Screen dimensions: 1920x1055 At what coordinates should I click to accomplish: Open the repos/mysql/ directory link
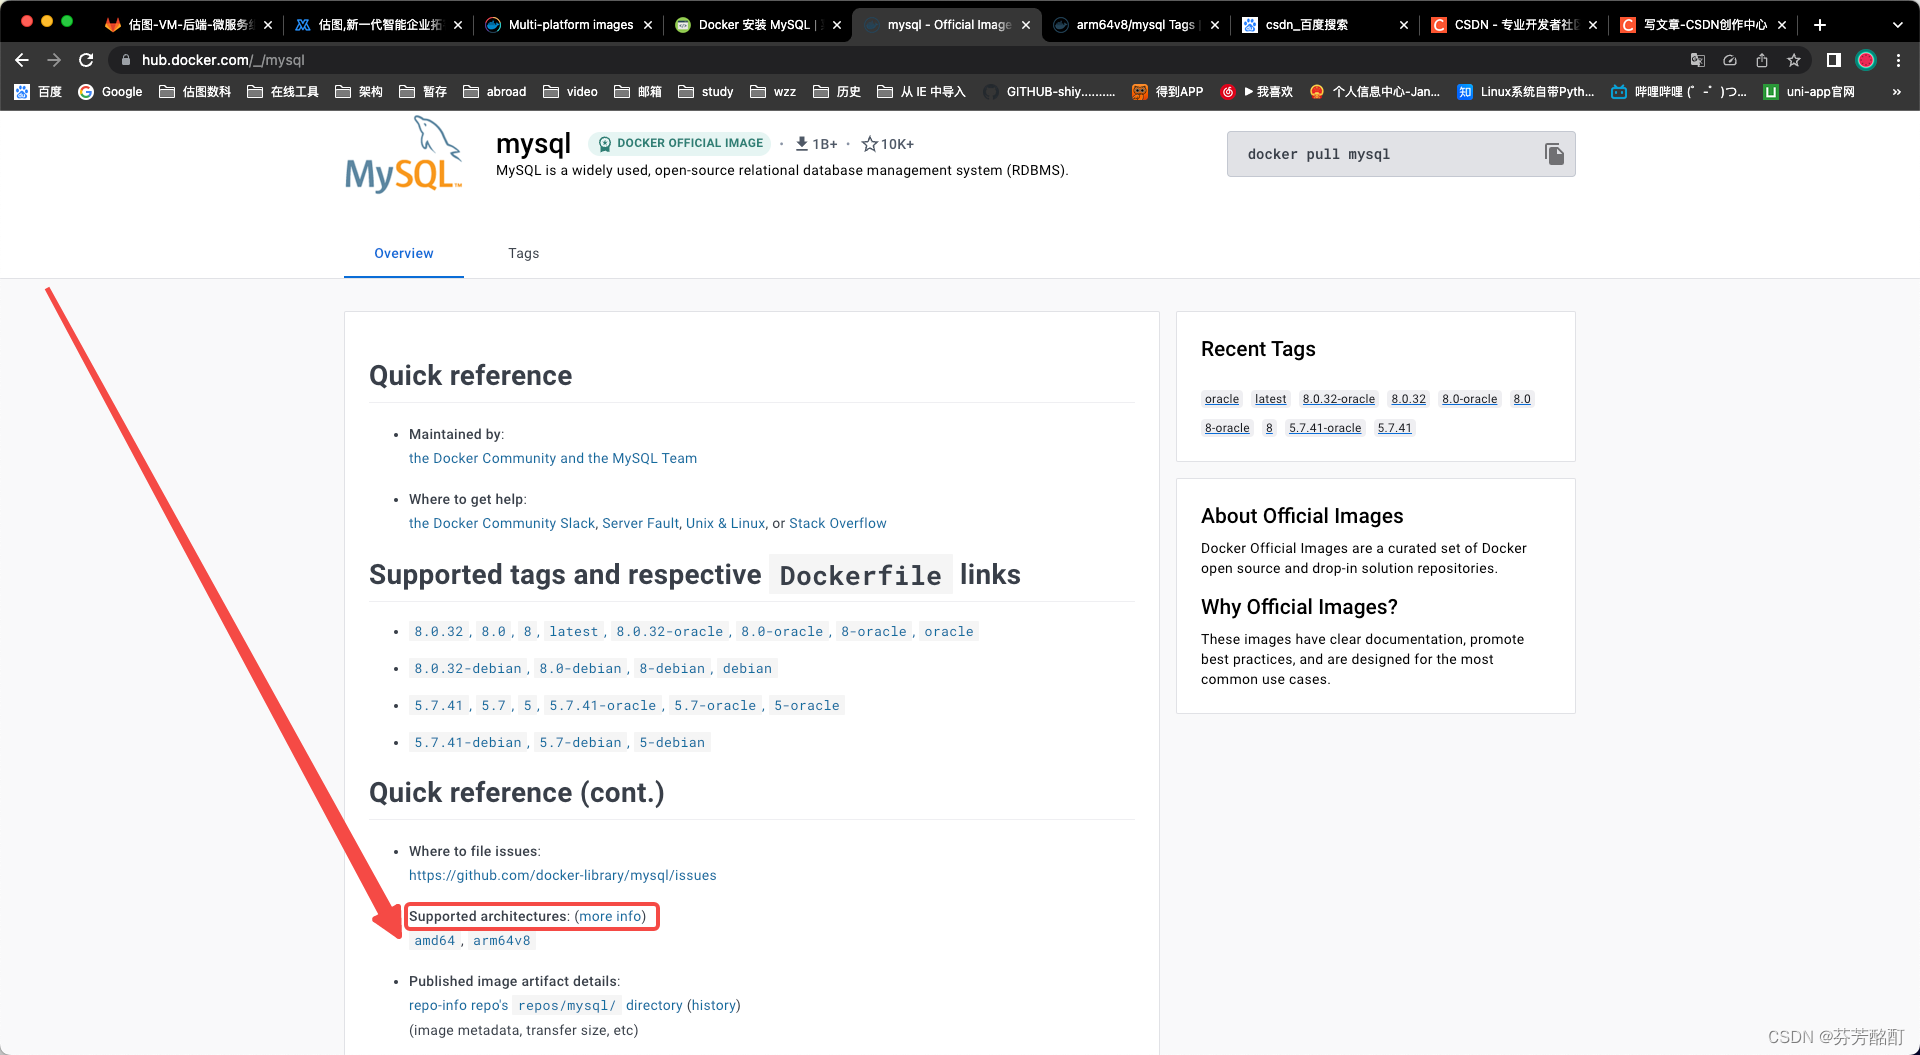pos(567,1006)
